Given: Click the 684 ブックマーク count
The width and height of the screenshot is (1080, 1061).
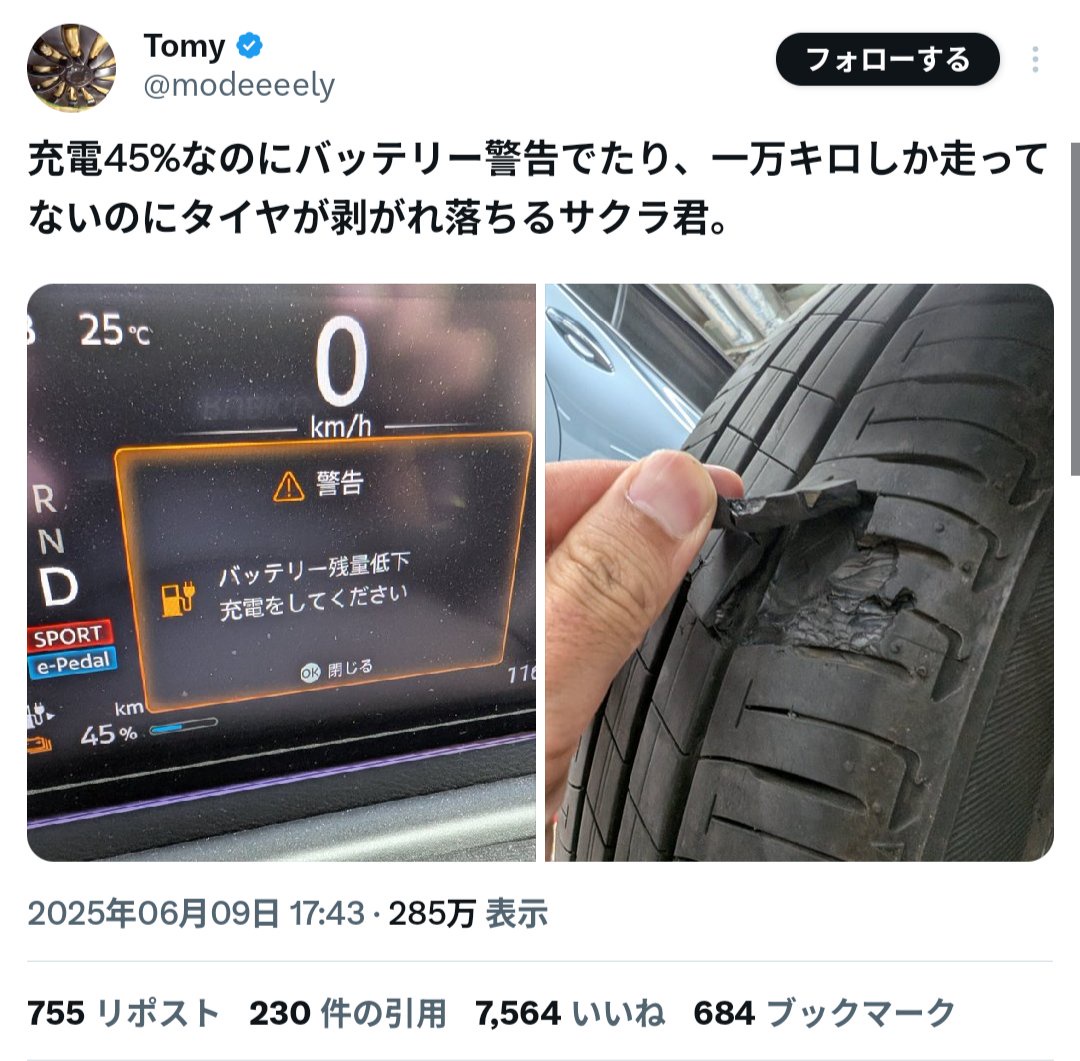Looking at the screenshot, I should click(x=824, y=1013).
